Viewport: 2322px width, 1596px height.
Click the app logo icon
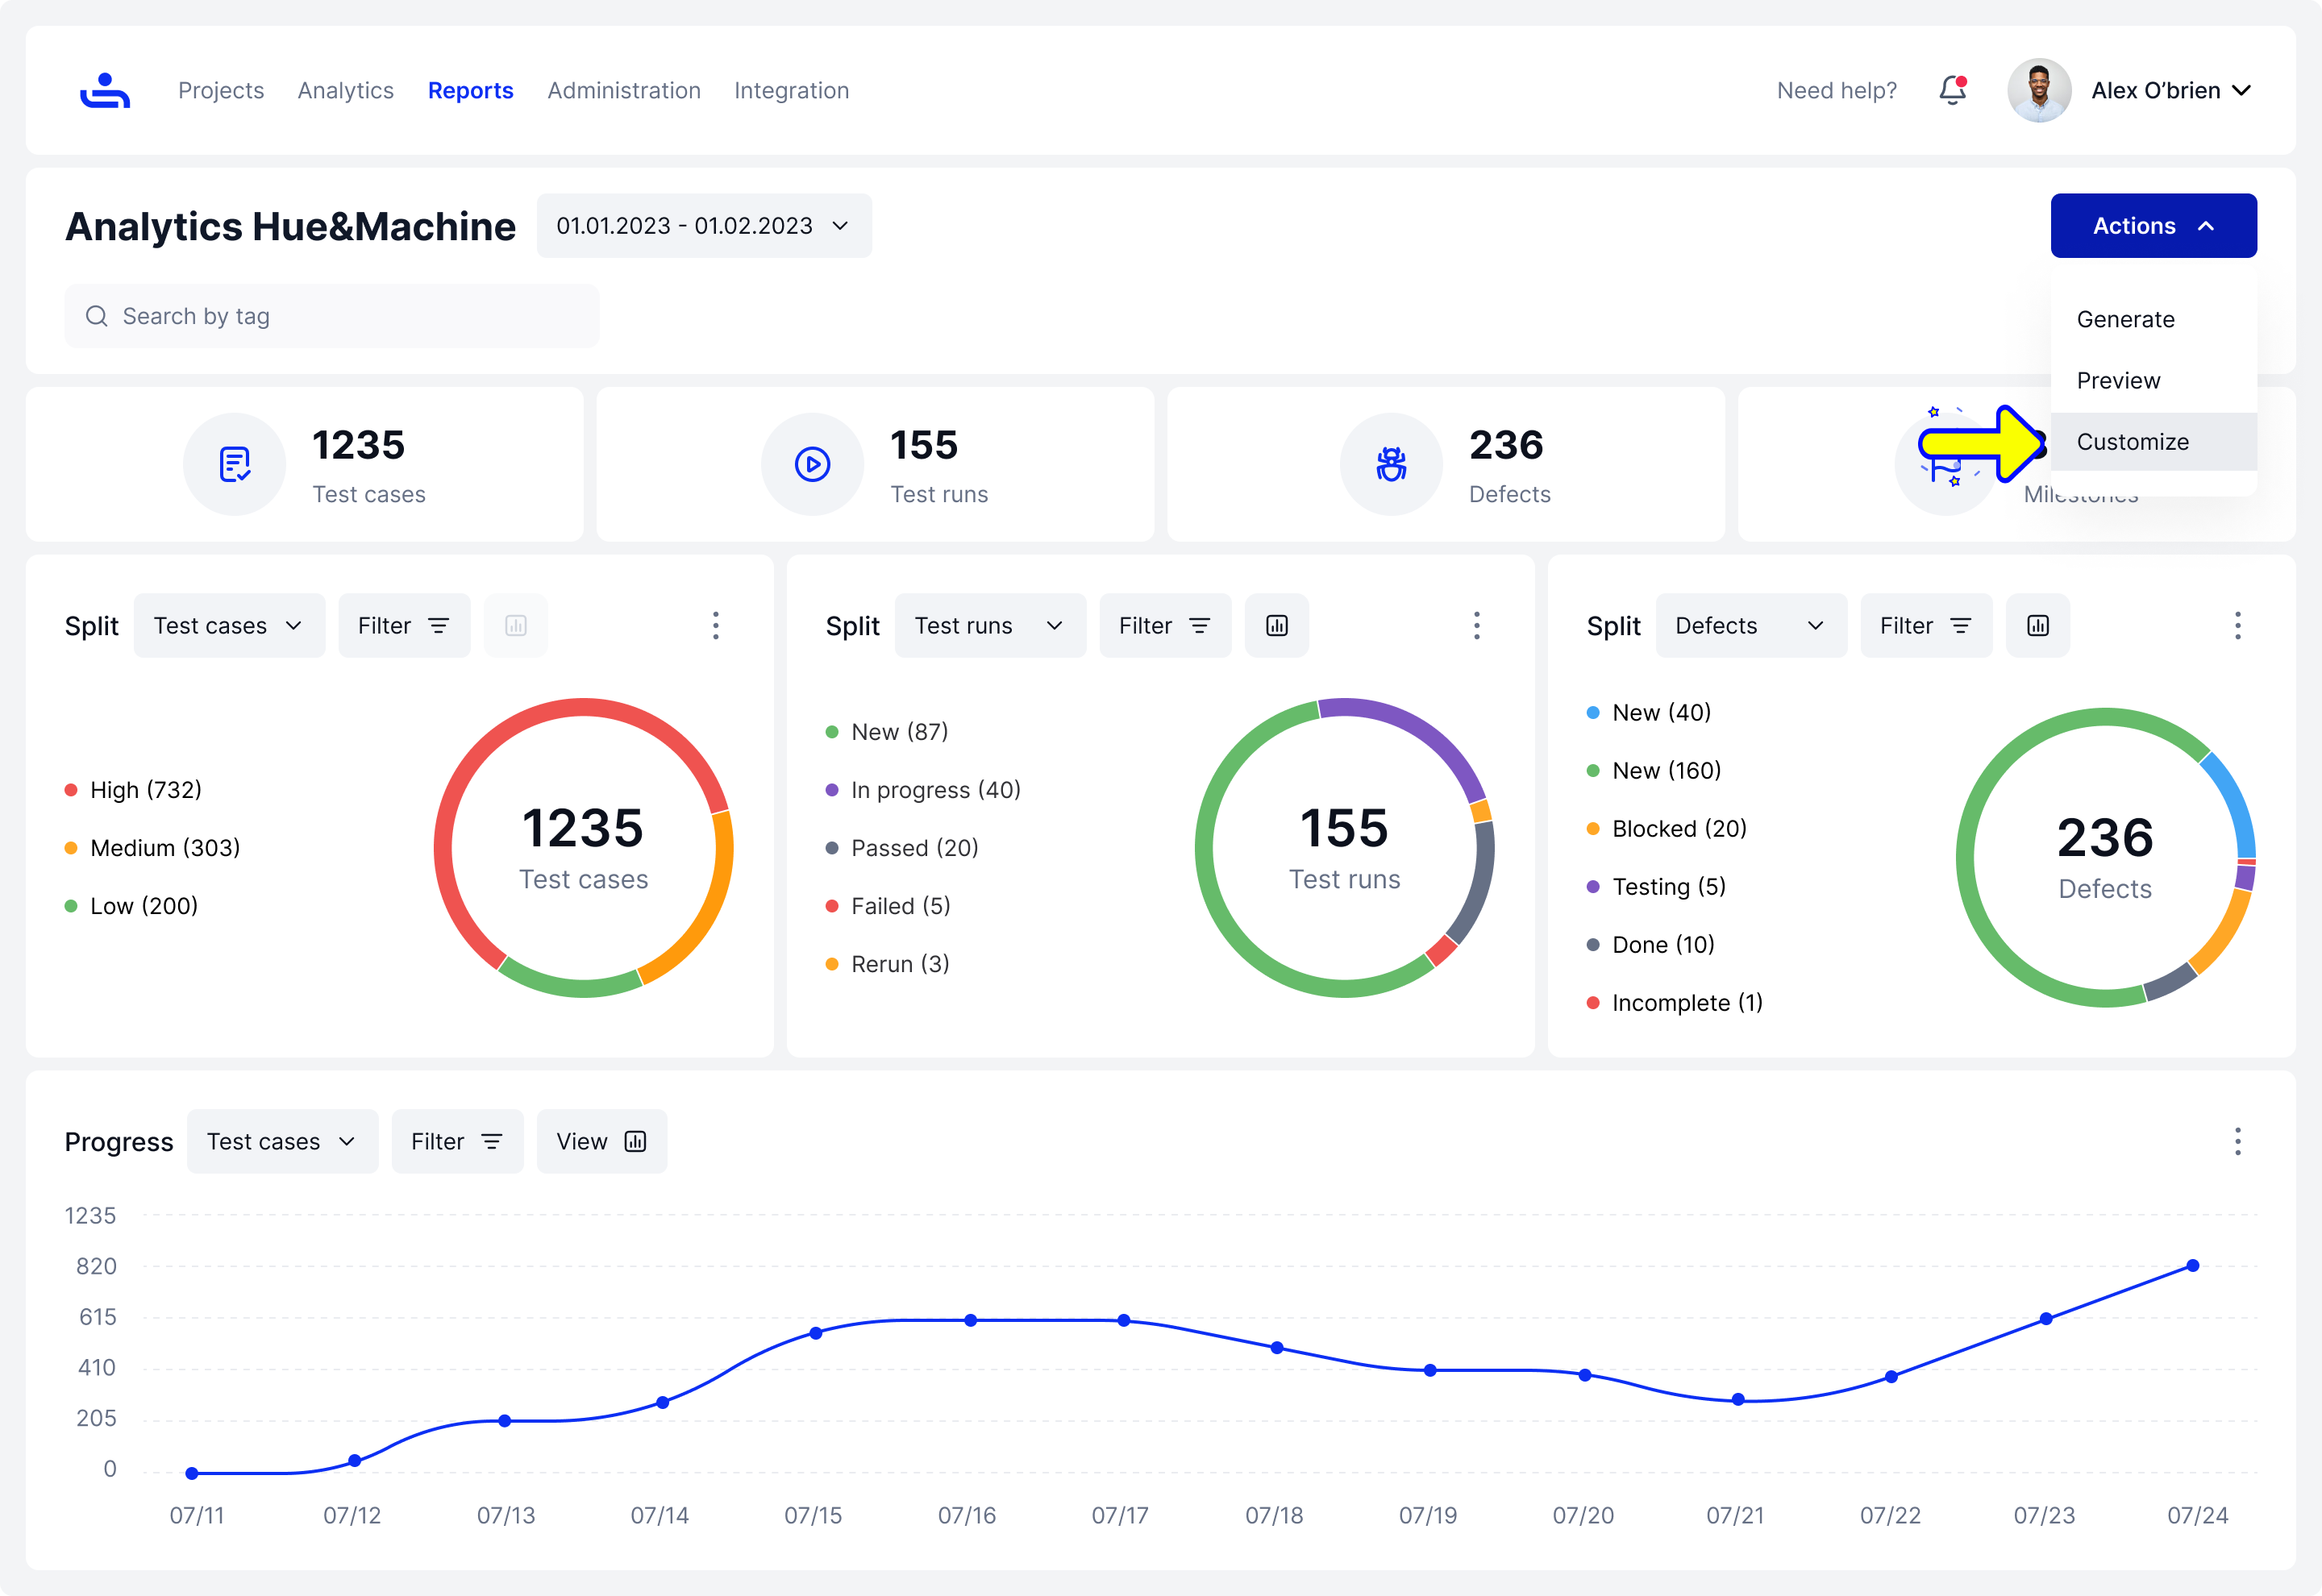point(105,91)
